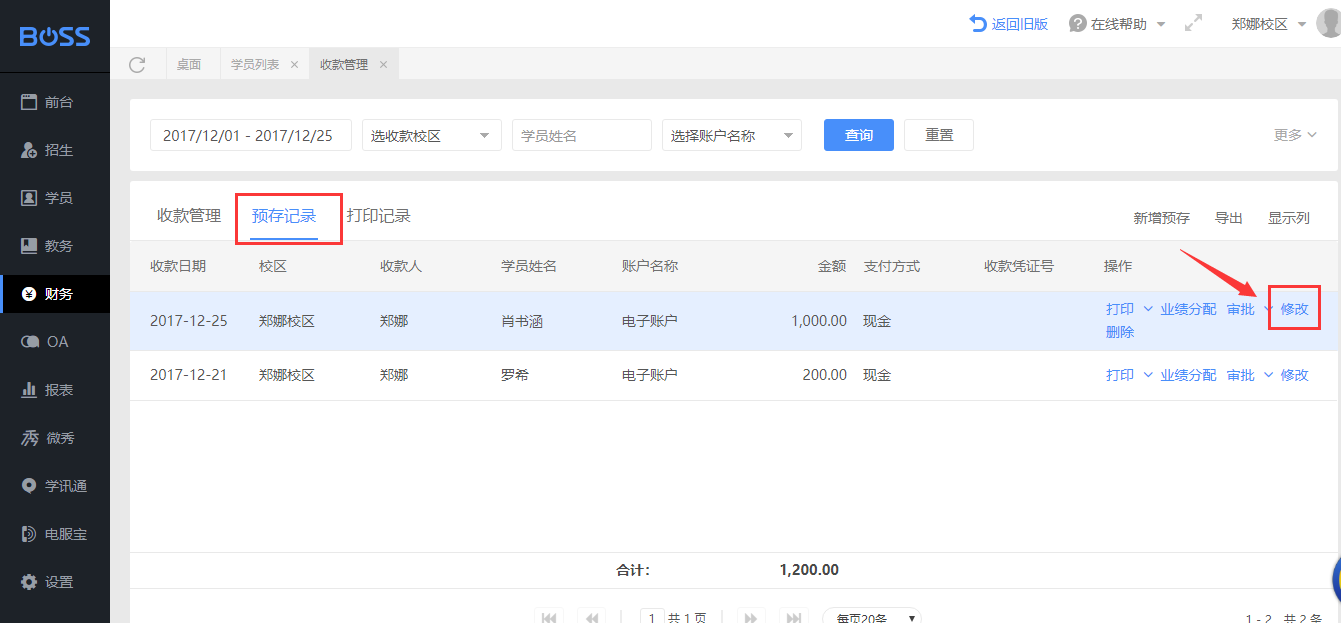Image resolution: width=1341 pixels, height=623 pixels.
Task: Go to last page pagination icon
Action: click(x=793, y=617)
